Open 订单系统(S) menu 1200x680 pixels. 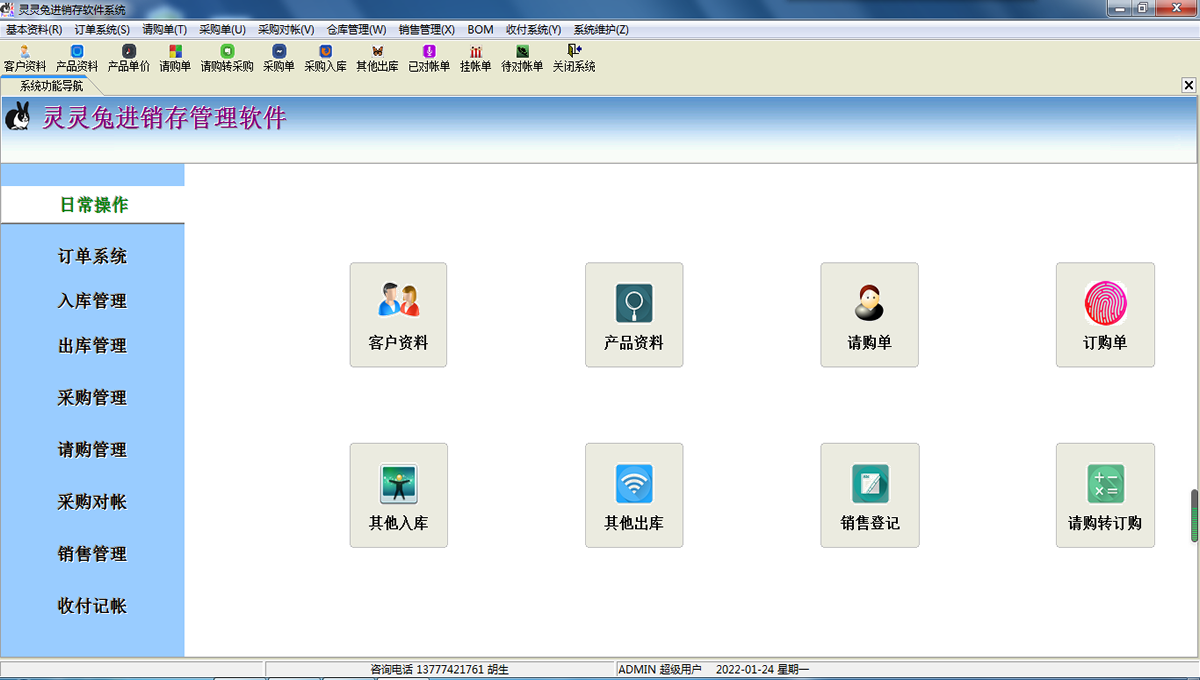102,30
